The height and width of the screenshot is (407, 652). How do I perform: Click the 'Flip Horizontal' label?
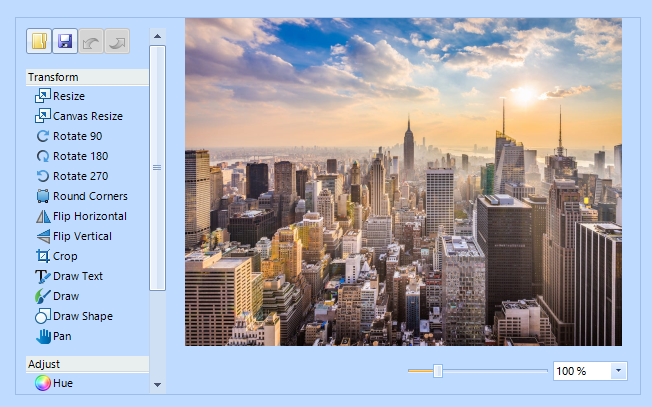click(x=90, y=216)
